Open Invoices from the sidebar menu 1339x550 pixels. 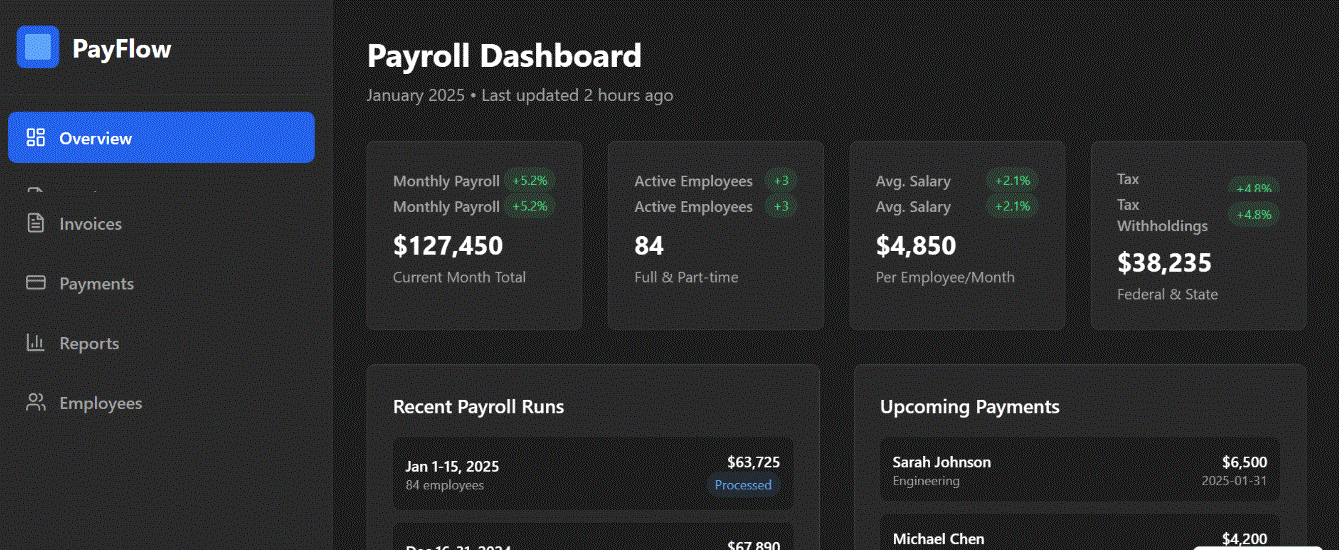pyautogui.click(x=90, y=224)
